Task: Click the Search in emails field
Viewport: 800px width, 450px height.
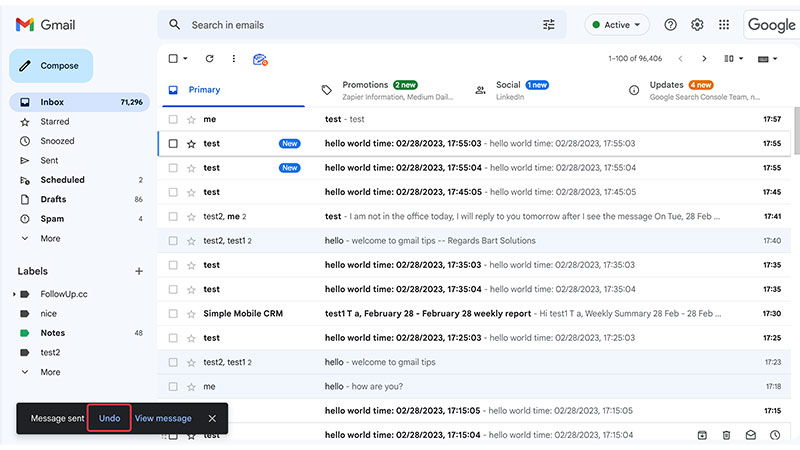Action: point(362,24)
